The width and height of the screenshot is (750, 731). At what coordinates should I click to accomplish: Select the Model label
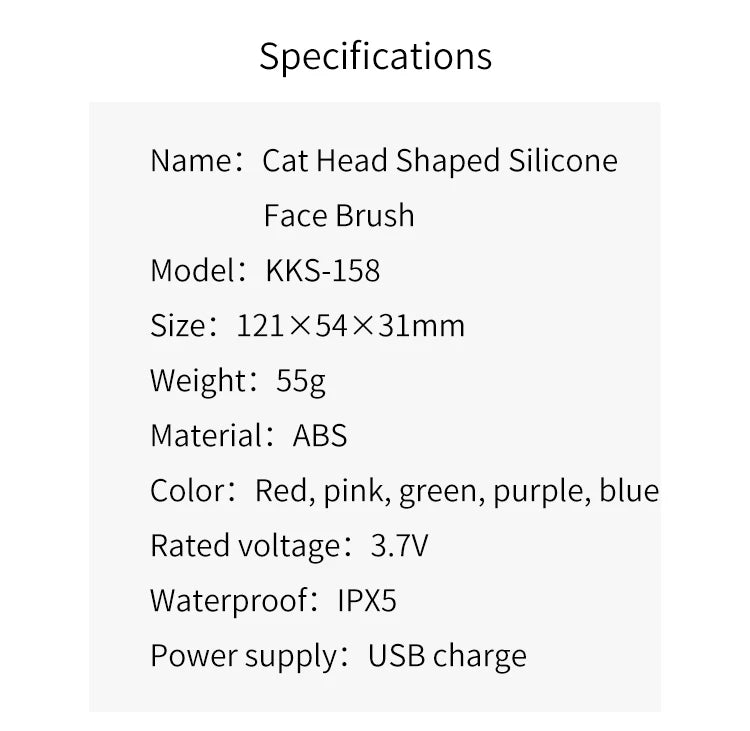pos(194,271)
